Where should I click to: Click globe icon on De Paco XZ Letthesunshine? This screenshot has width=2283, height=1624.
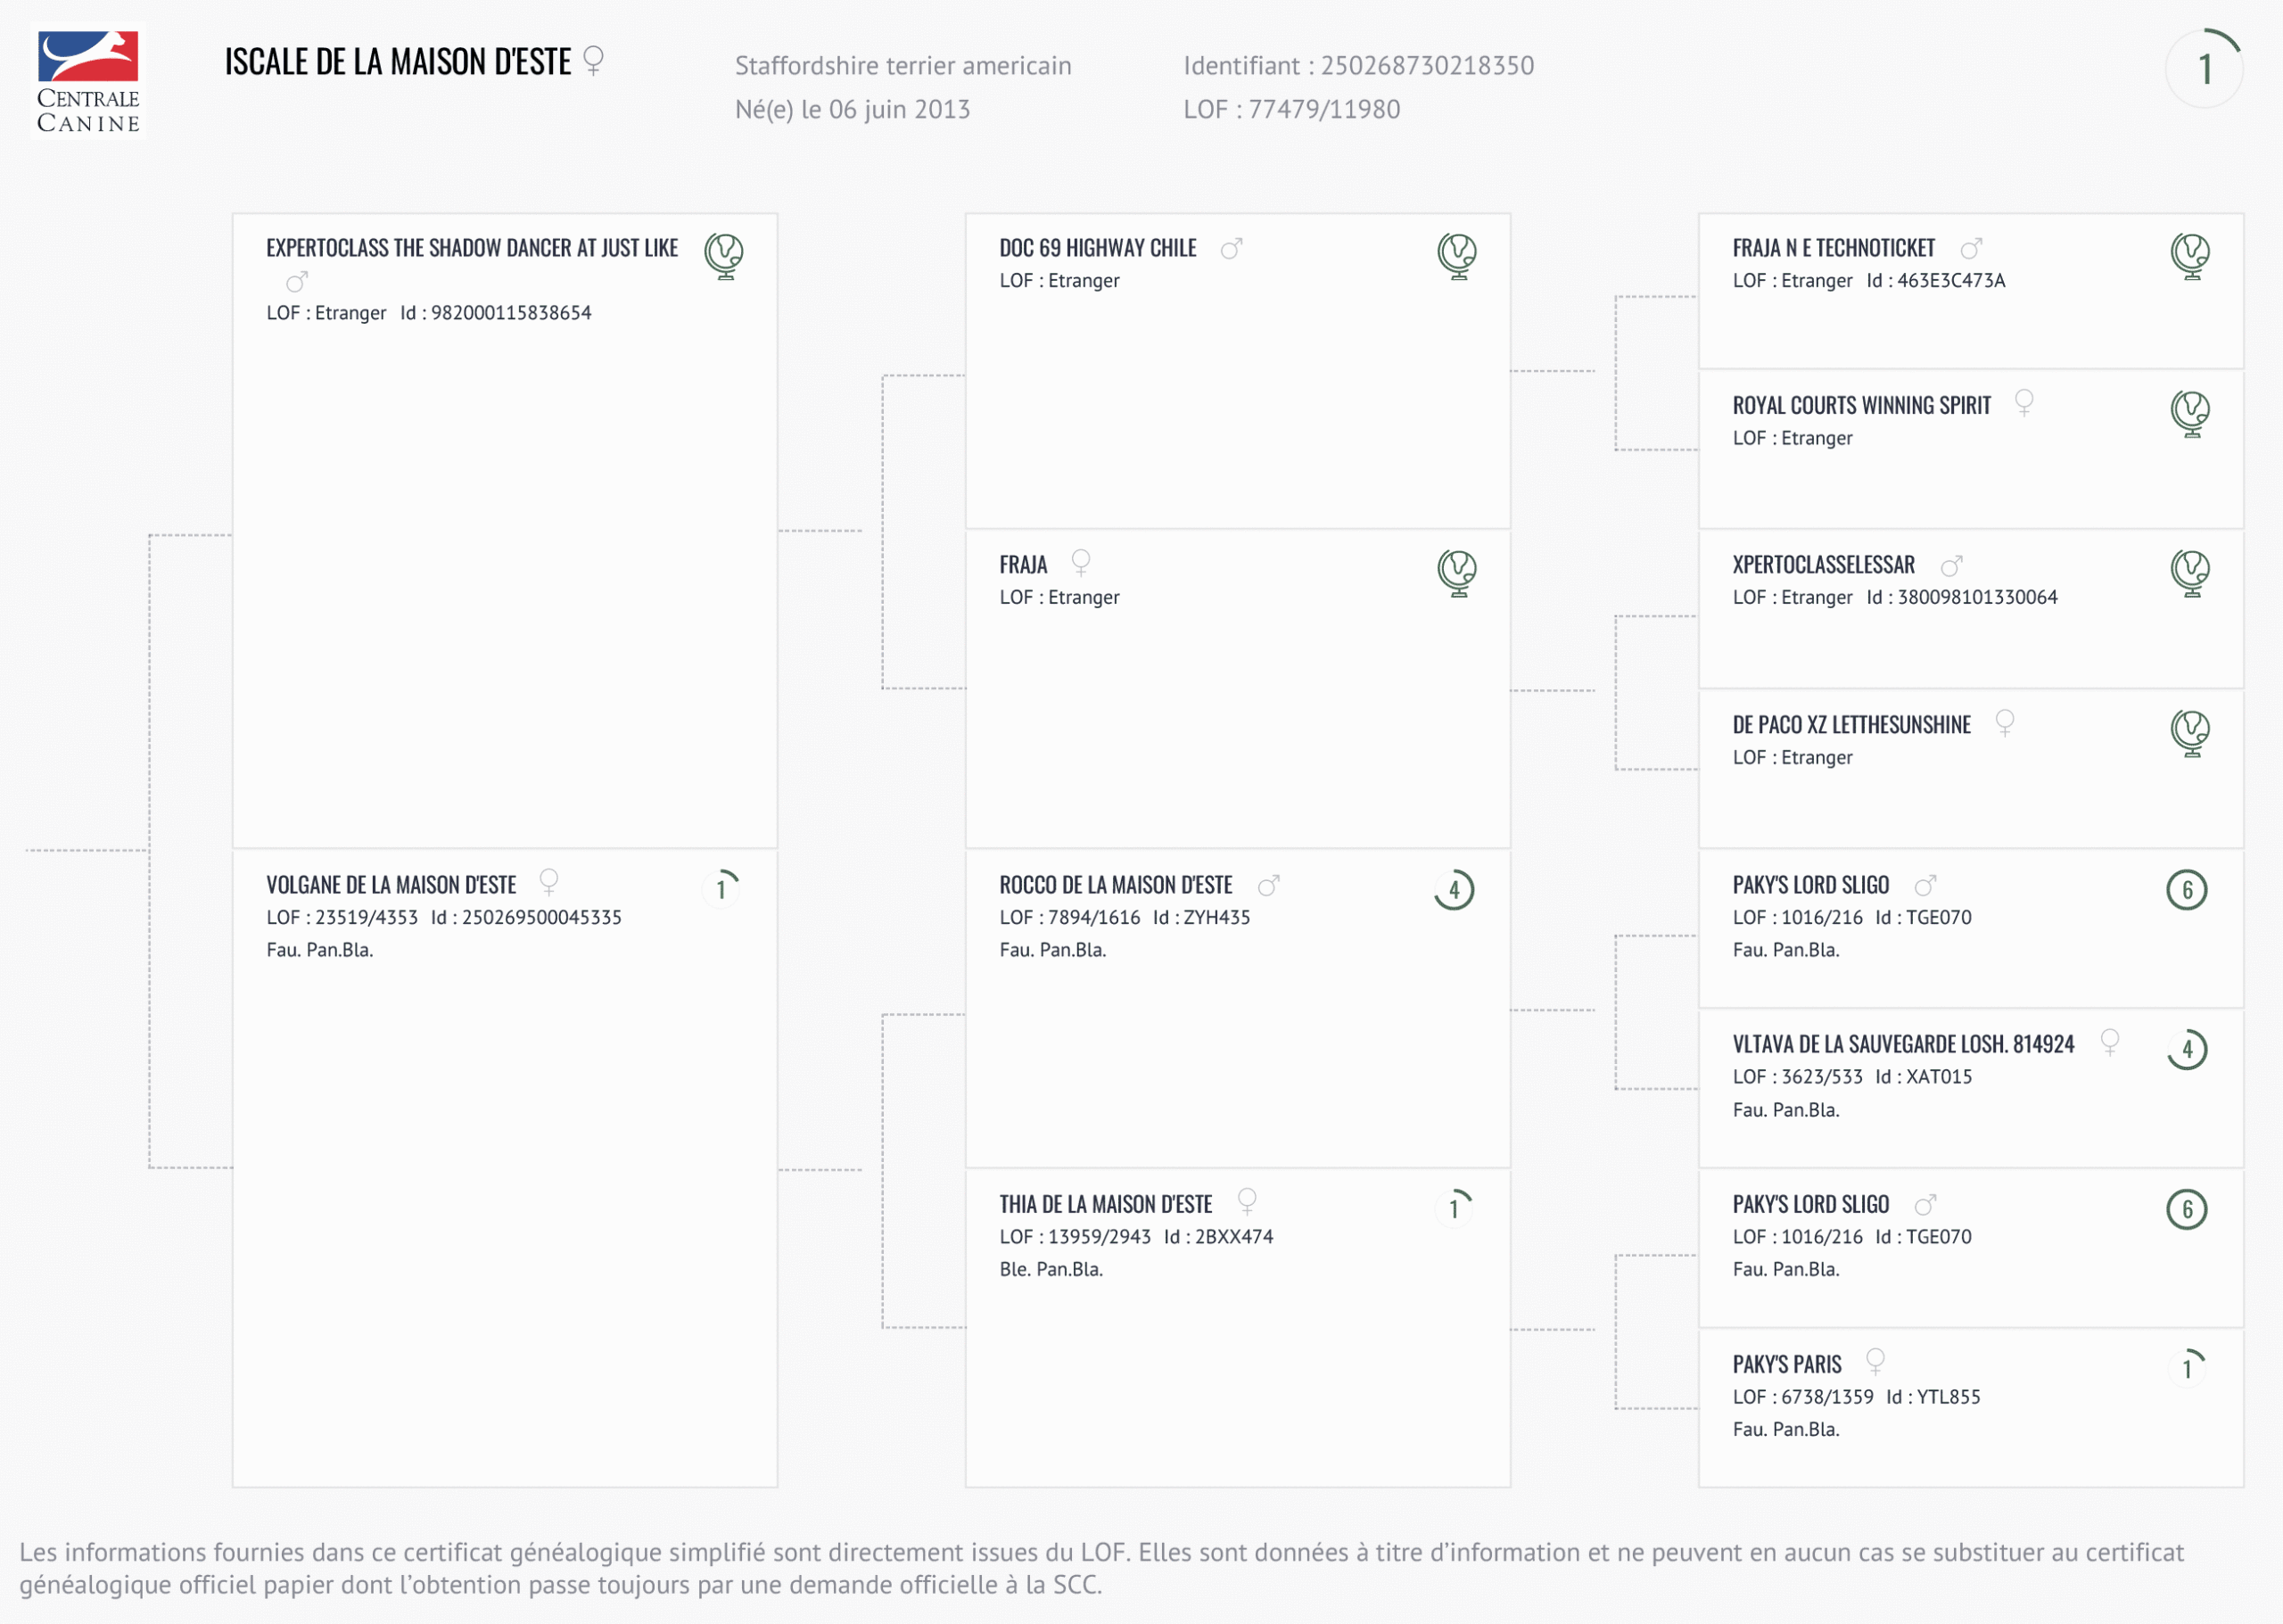tap(2190, 733)
